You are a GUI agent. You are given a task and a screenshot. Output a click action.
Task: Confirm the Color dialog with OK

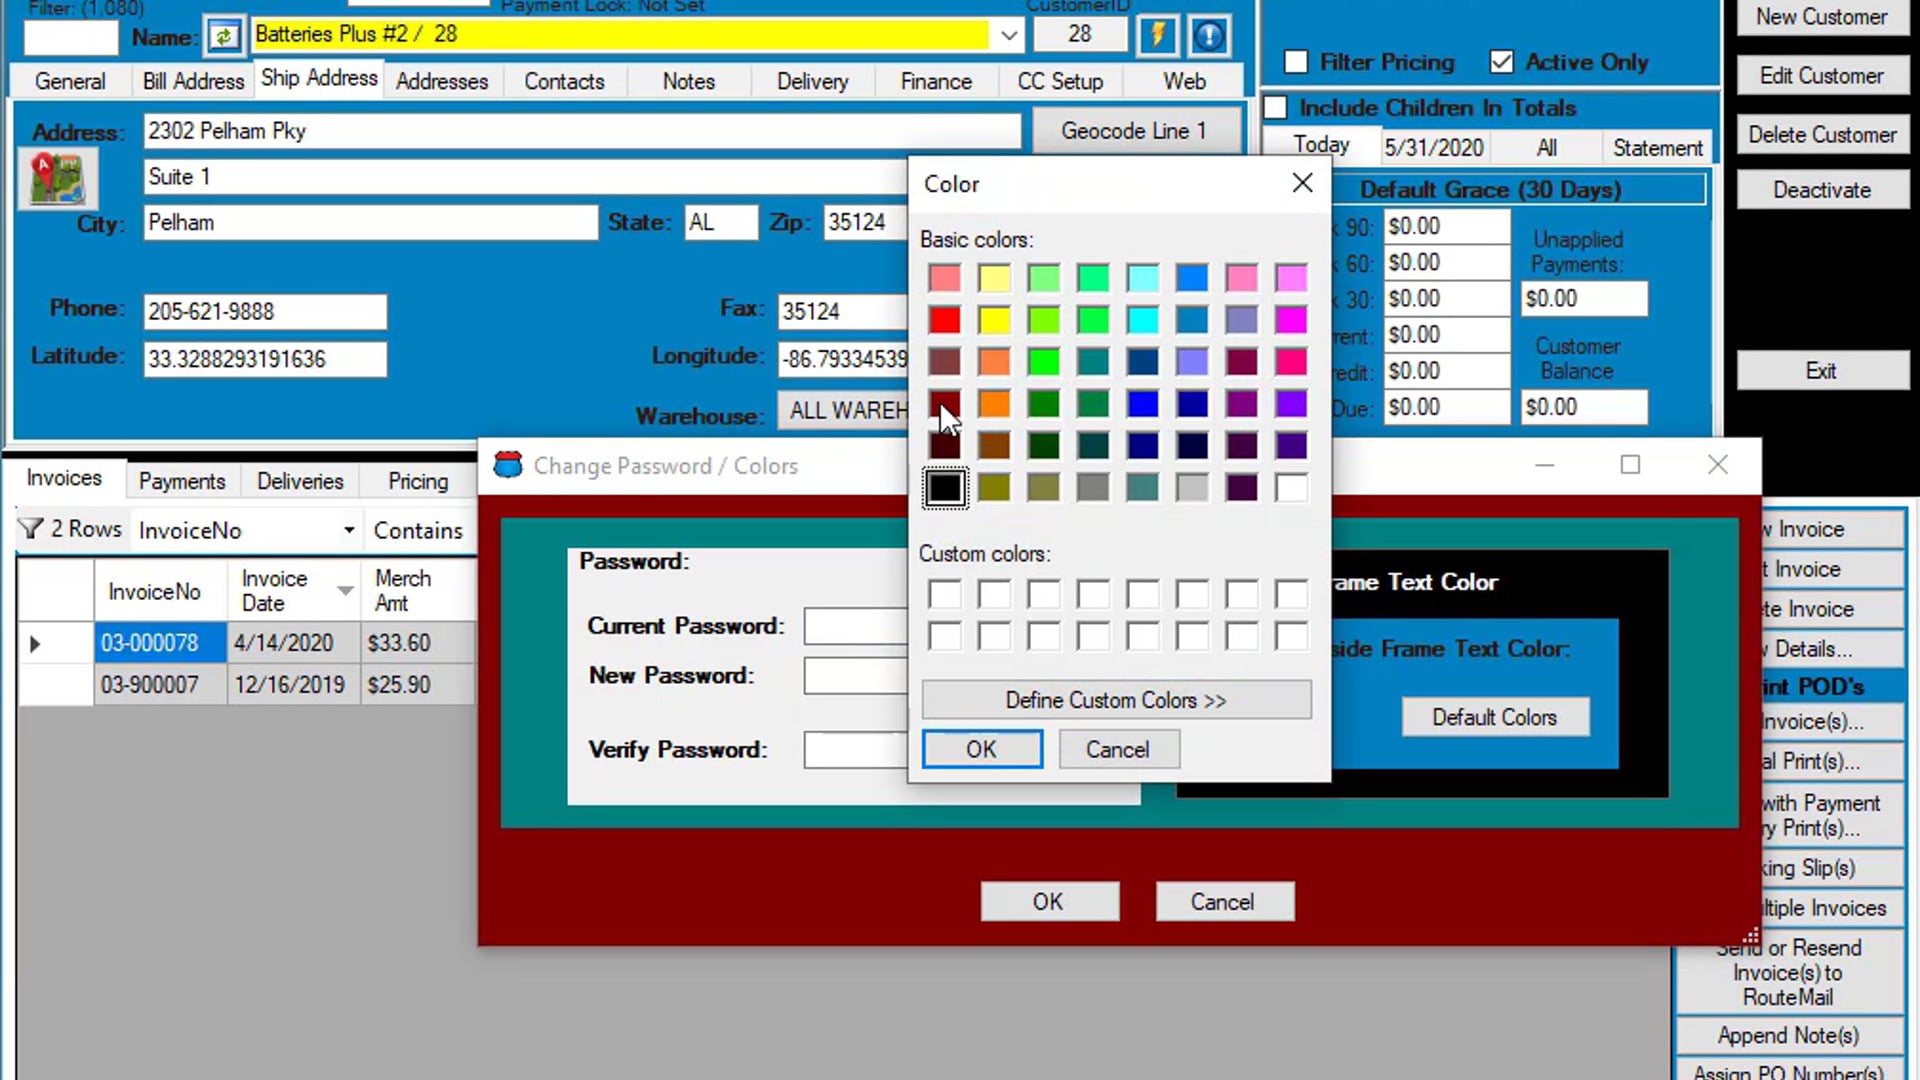[981, 749]
